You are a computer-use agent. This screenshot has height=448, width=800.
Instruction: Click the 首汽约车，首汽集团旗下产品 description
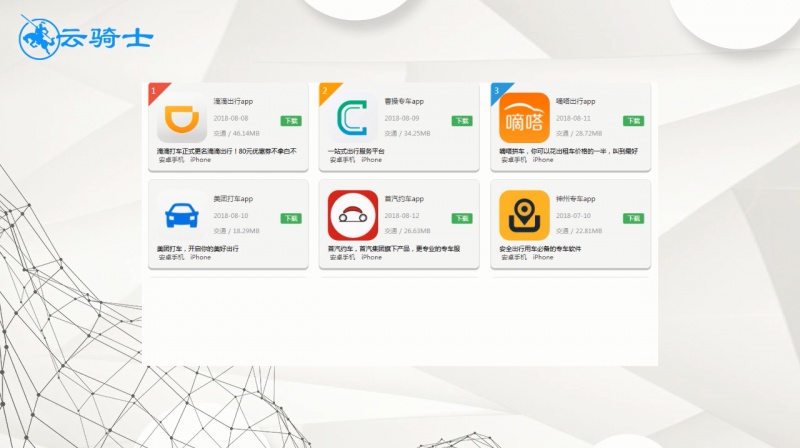pyautogui.click(x=394, y=248)
